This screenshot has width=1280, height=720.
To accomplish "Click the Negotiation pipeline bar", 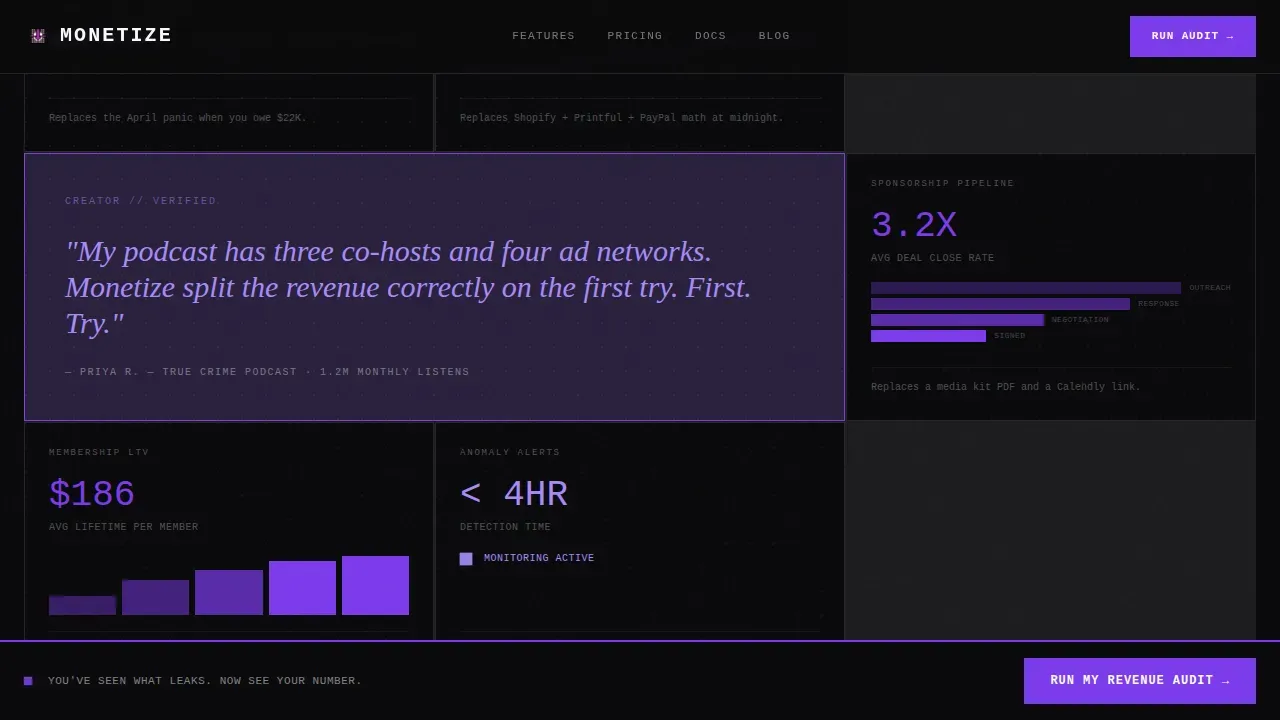I will [x=957, y=320].
